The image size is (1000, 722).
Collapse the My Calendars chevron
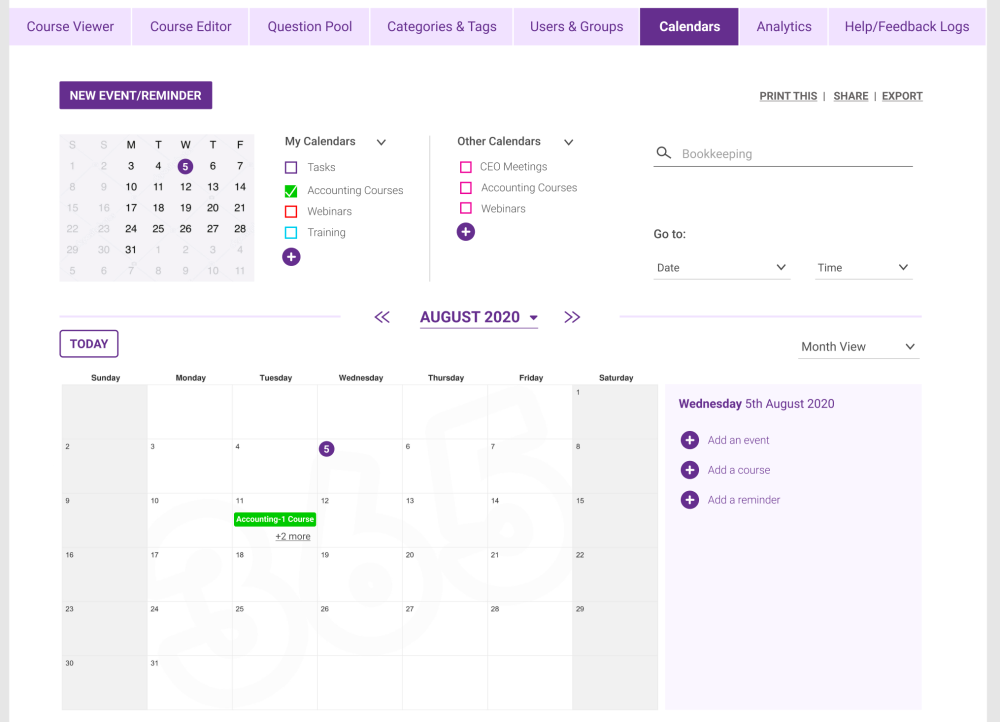coord(381,142)
